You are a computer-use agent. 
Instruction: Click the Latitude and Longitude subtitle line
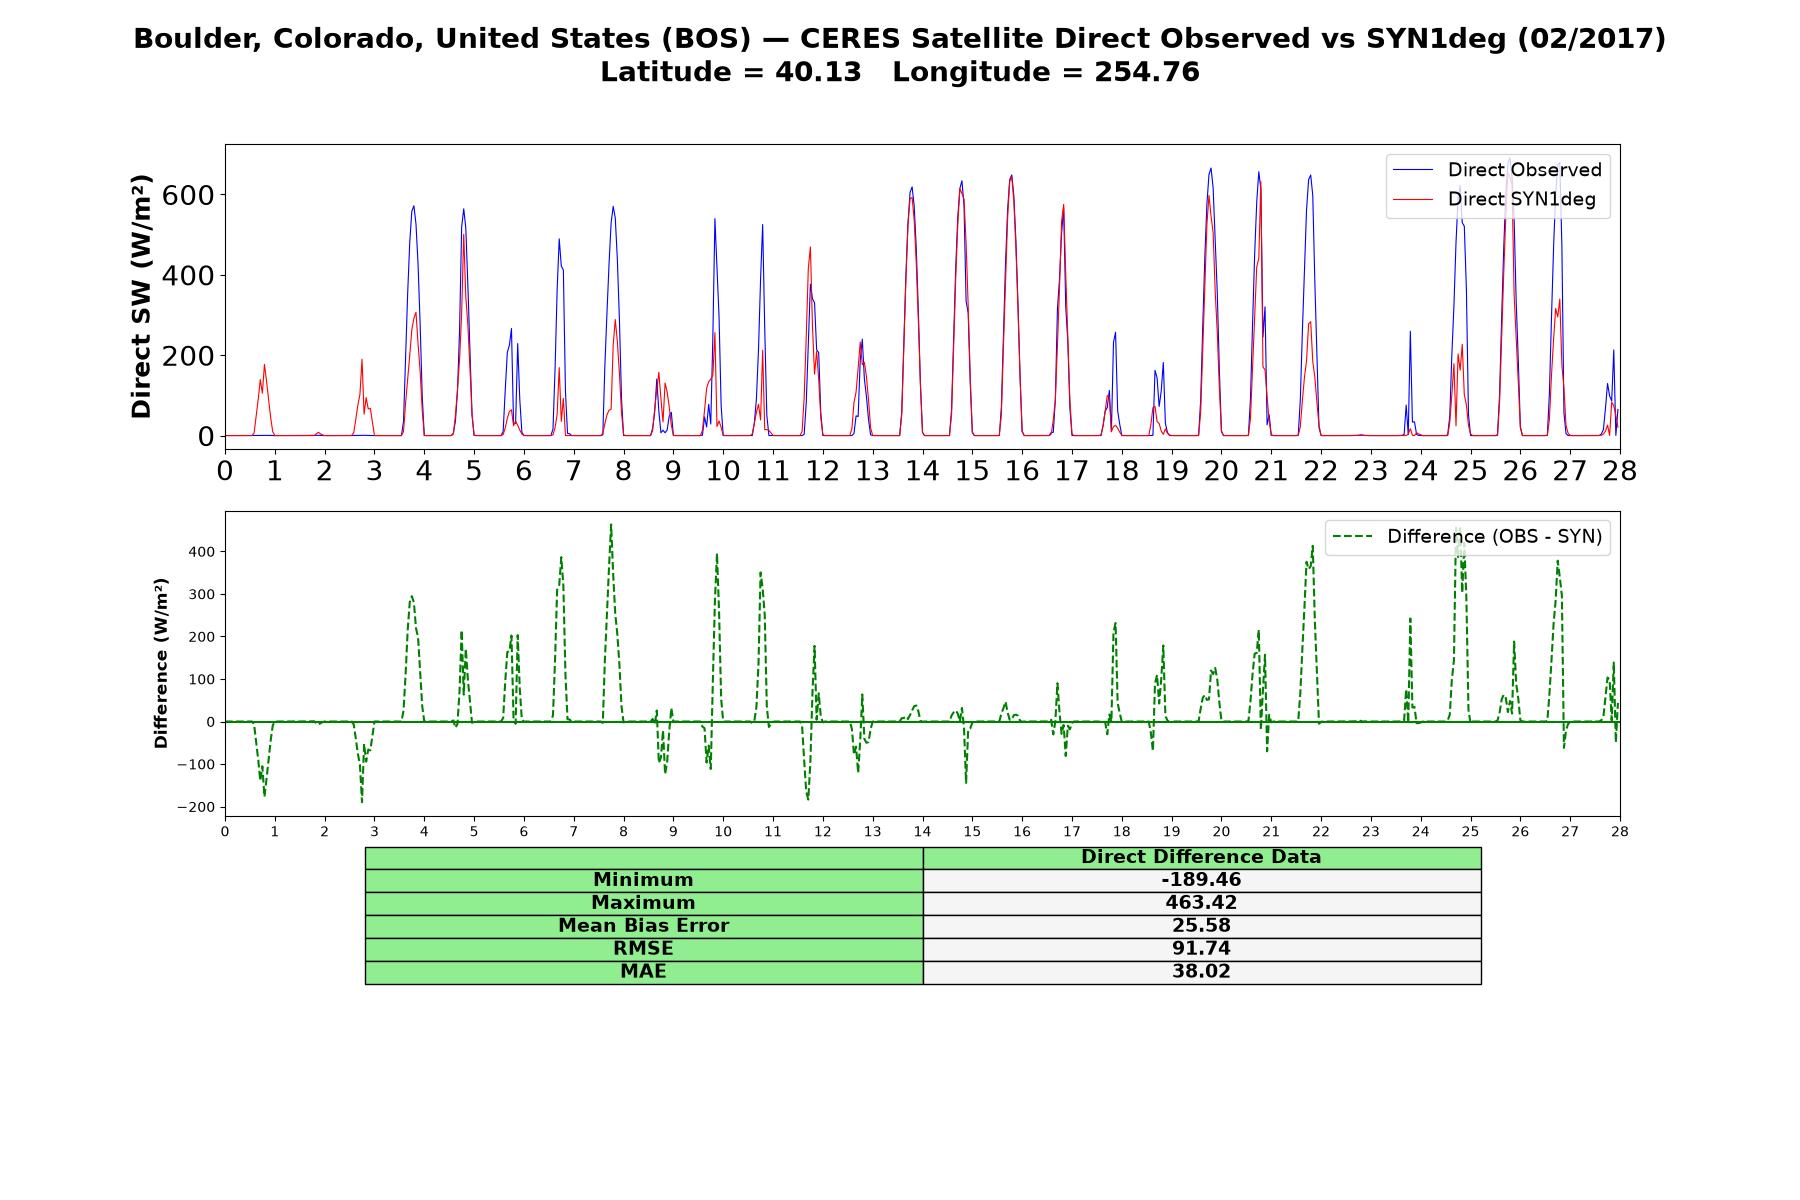click(900, 72)
